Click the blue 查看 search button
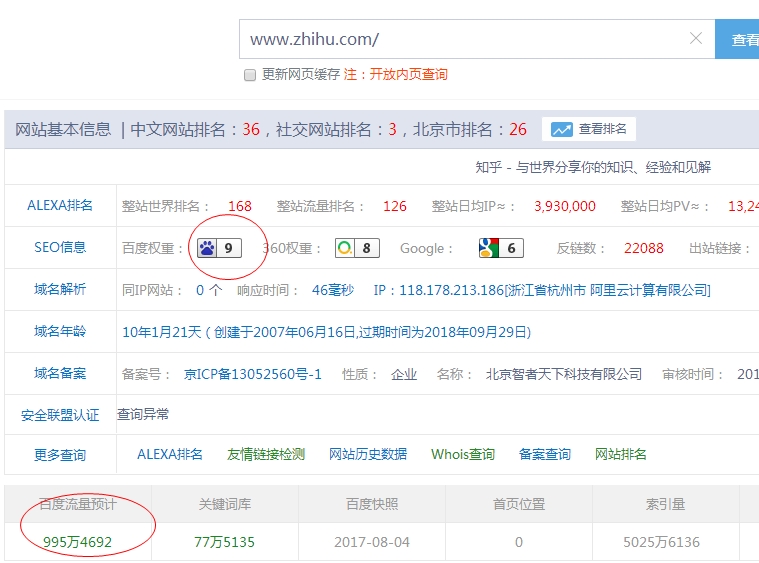The height and width of the screenshot is (563, 759). 737,39
